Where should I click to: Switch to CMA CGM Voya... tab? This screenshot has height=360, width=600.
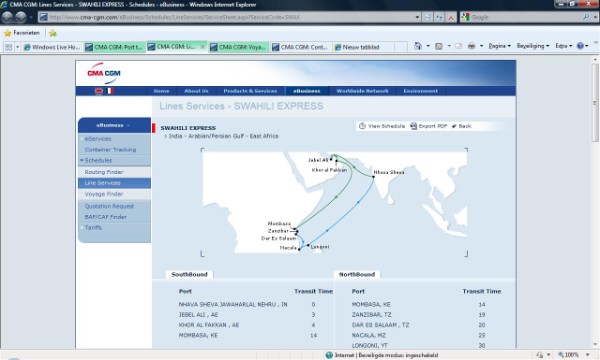coord(239,47)
